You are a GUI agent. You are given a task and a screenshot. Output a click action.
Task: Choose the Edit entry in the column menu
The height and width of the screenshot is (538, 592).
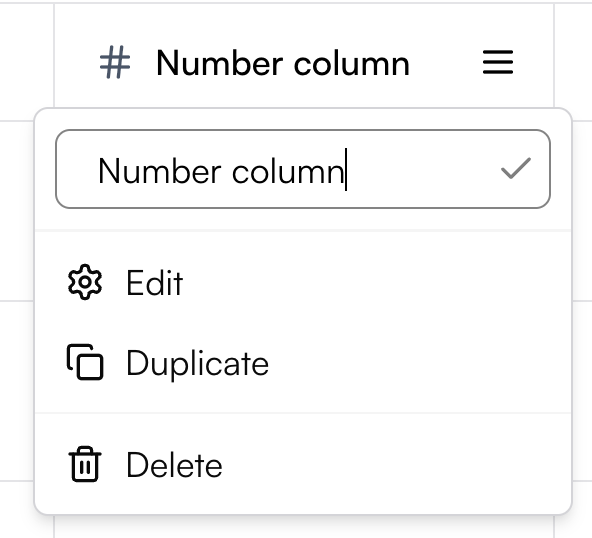(303, 282)
